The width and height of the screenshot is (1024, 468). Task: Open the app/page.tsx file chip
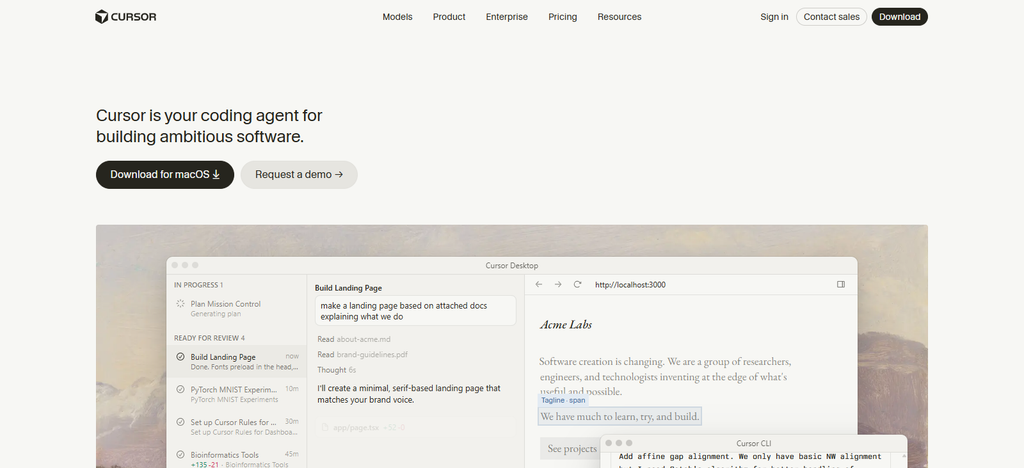point(415,428)
